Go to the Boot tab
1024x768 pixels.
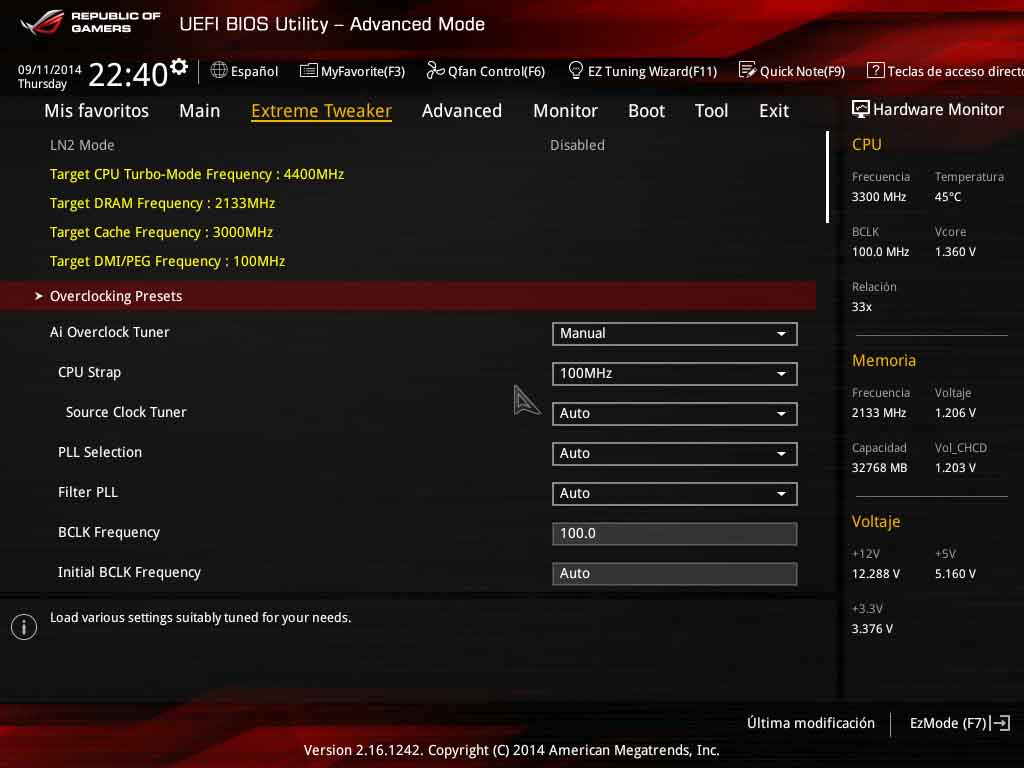tap(647, 111)
